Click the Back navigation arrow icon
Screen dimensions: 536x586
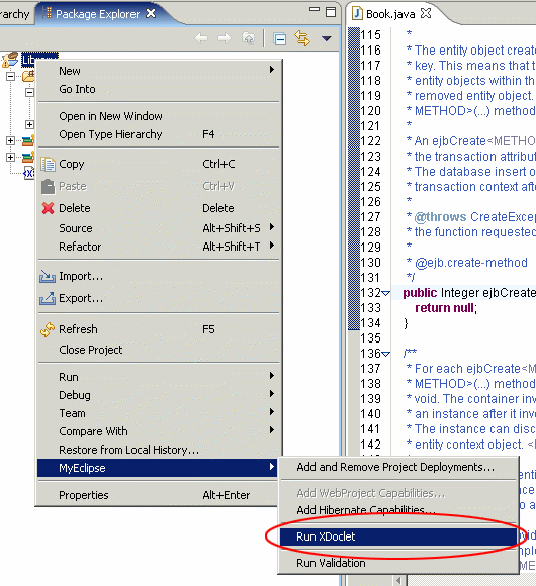(201, 38)
